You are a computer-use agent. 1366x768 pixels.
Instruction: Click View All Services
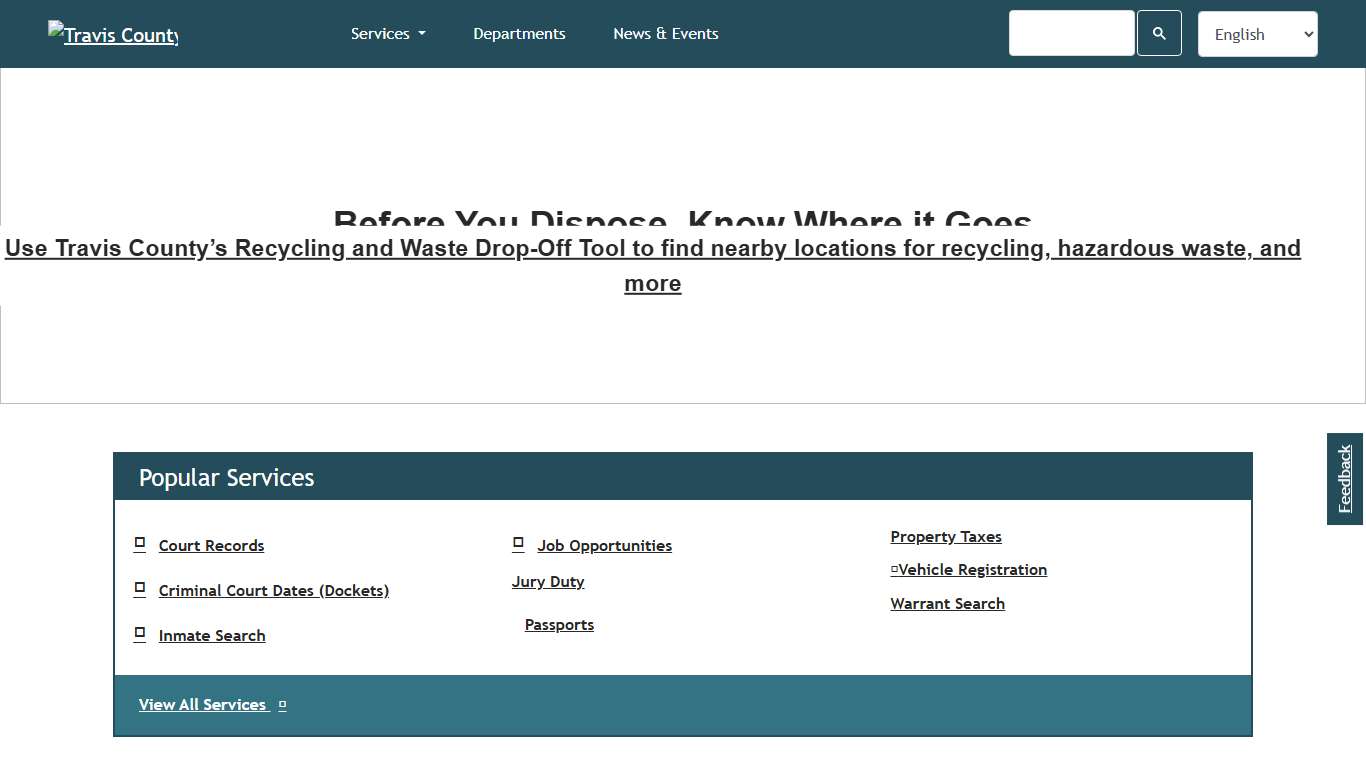pos(202,704)
